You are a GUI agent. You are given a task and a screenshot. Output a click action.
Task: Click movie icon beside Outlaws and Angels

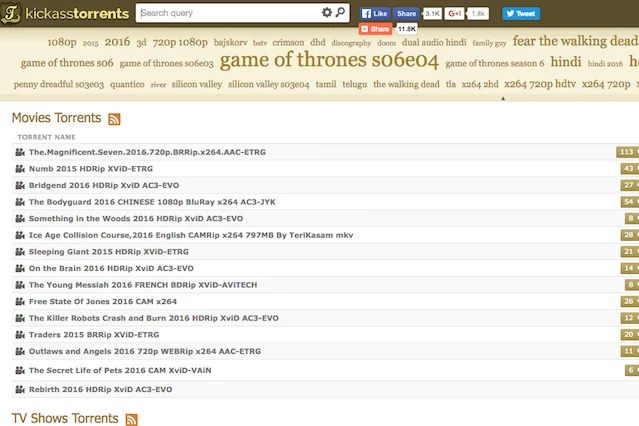(x=20, y=351)
